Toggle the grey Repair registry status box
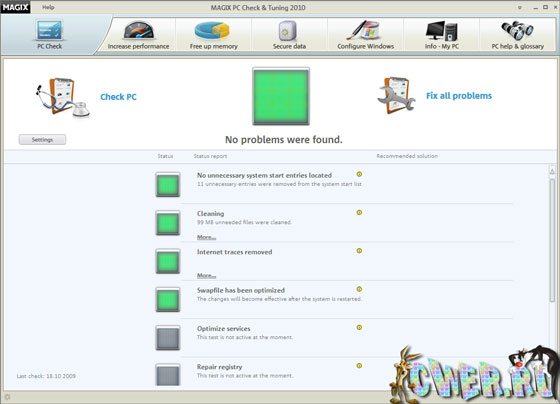Image resolution: width=560 pixels, height=404 pixels. tap(168, 375)
